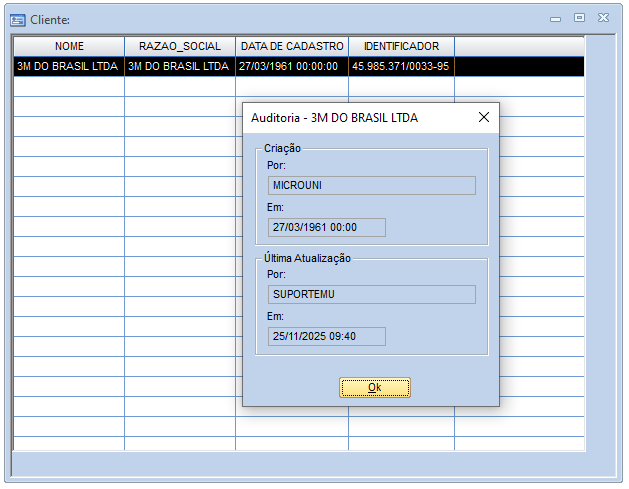This screenshot has width=629, height=489.
Task: Select the 27/03/1961 00:00:00 date cell
Action: 291,66
